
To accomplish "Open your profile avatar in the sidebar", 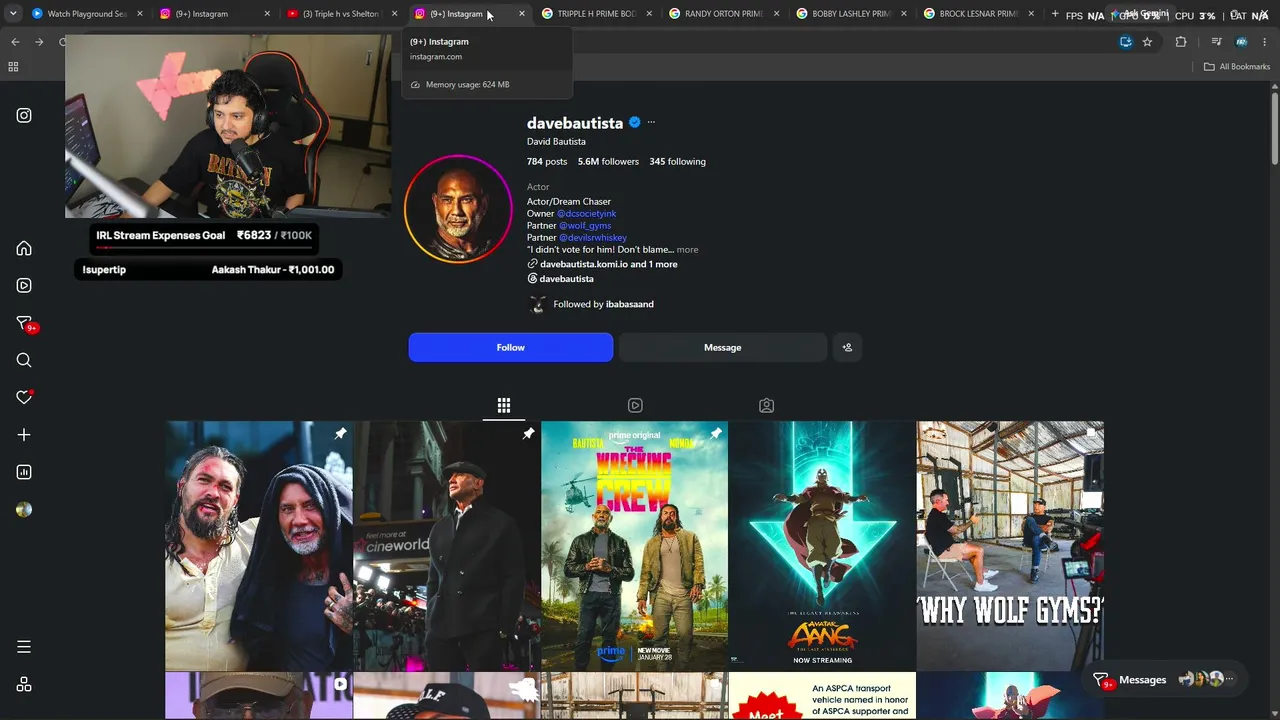I will pos(24,509).
